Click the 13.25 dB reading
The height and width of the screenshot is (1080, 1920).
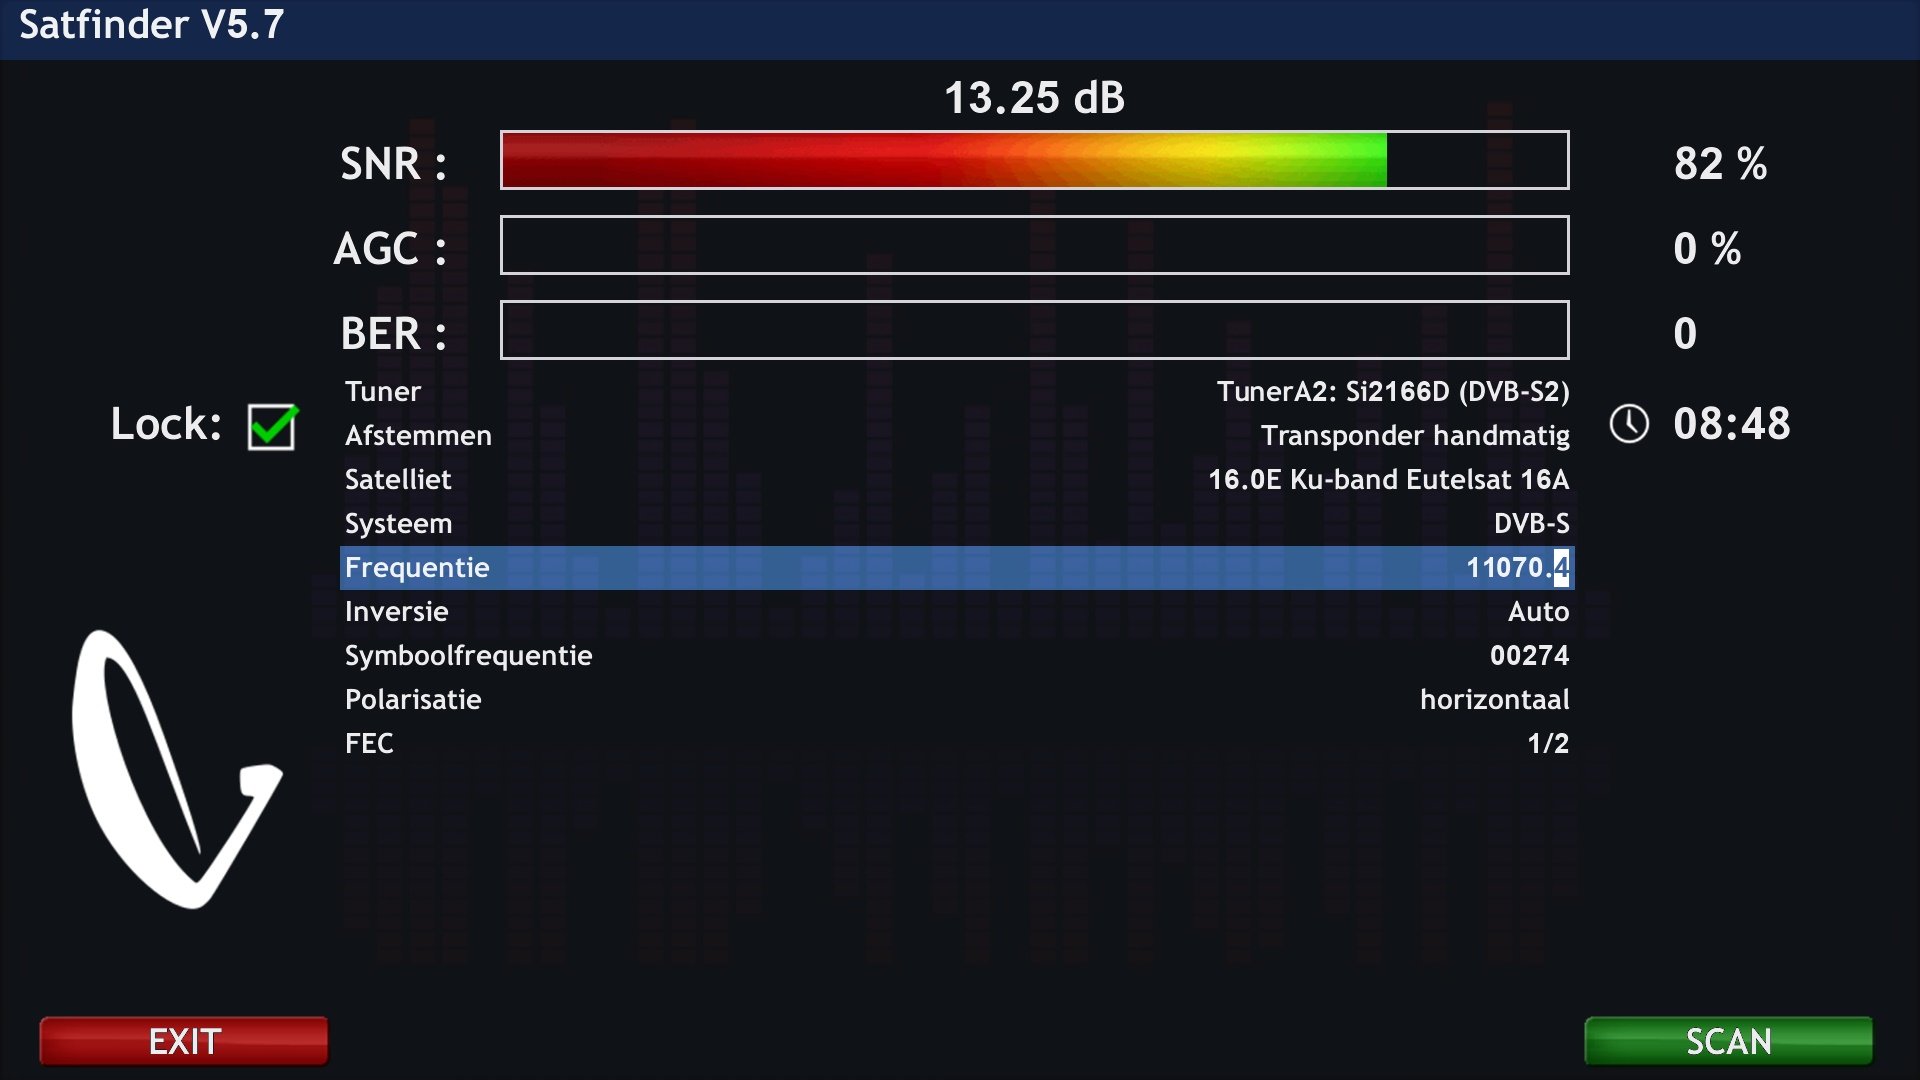[1034, 98]
